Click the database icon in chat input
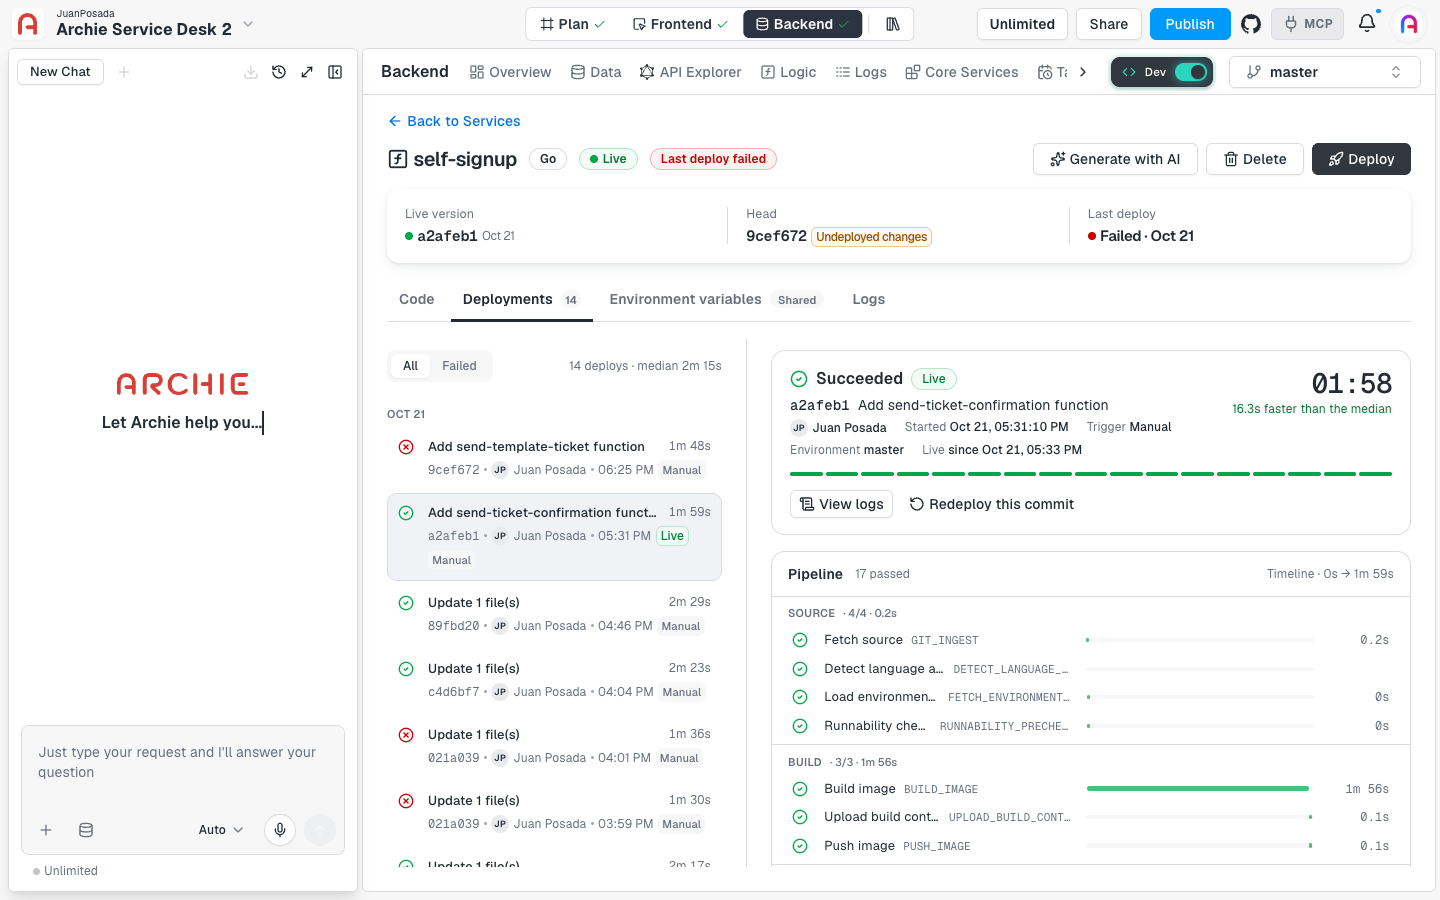1440x900 pixels. point(86,830)
